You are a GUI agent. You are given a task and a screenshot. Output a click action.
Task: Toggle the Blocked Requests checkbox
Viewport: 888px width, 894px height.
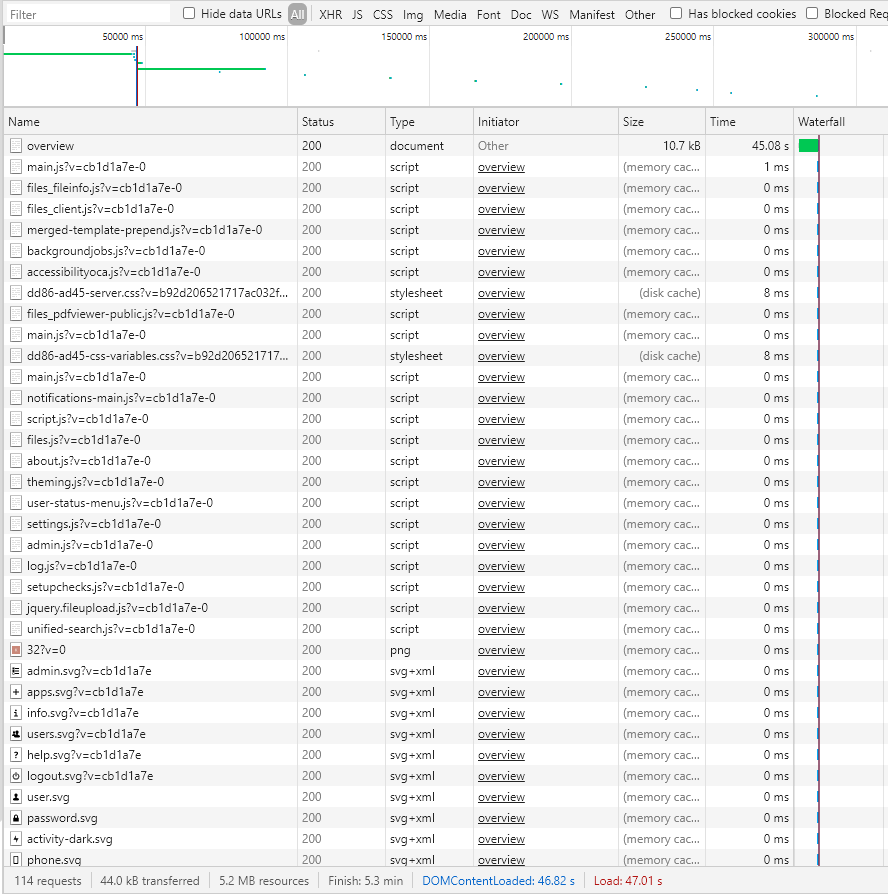(812, 13)
